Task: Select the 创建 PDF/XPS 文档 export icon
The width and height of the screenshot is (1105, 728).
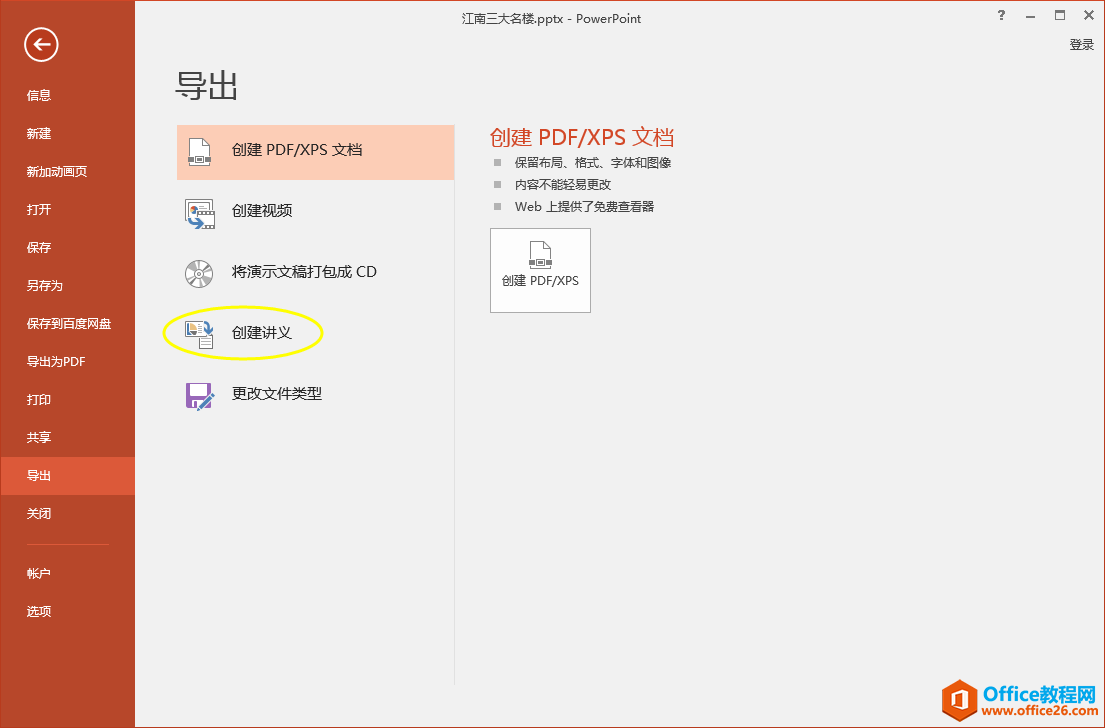Action: (x=199, y=151)
